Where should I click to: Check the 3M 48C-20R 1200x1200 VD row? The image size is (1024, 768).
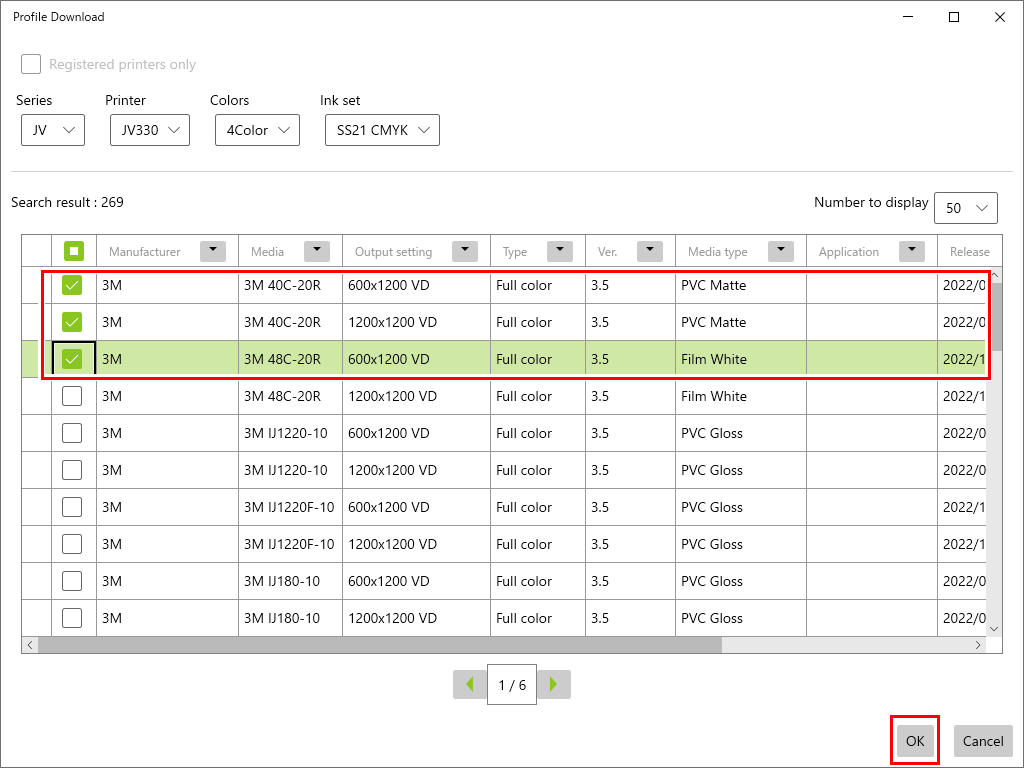pyautogui.click(x=72, y=396)
